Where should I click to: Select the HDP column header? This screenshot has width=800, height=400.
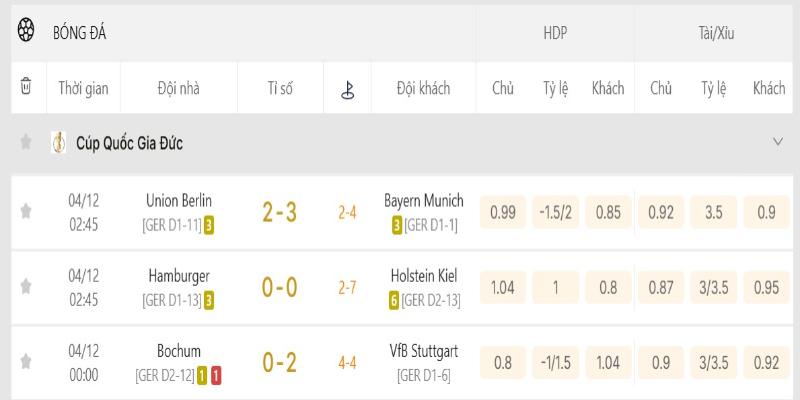[555, 33]
